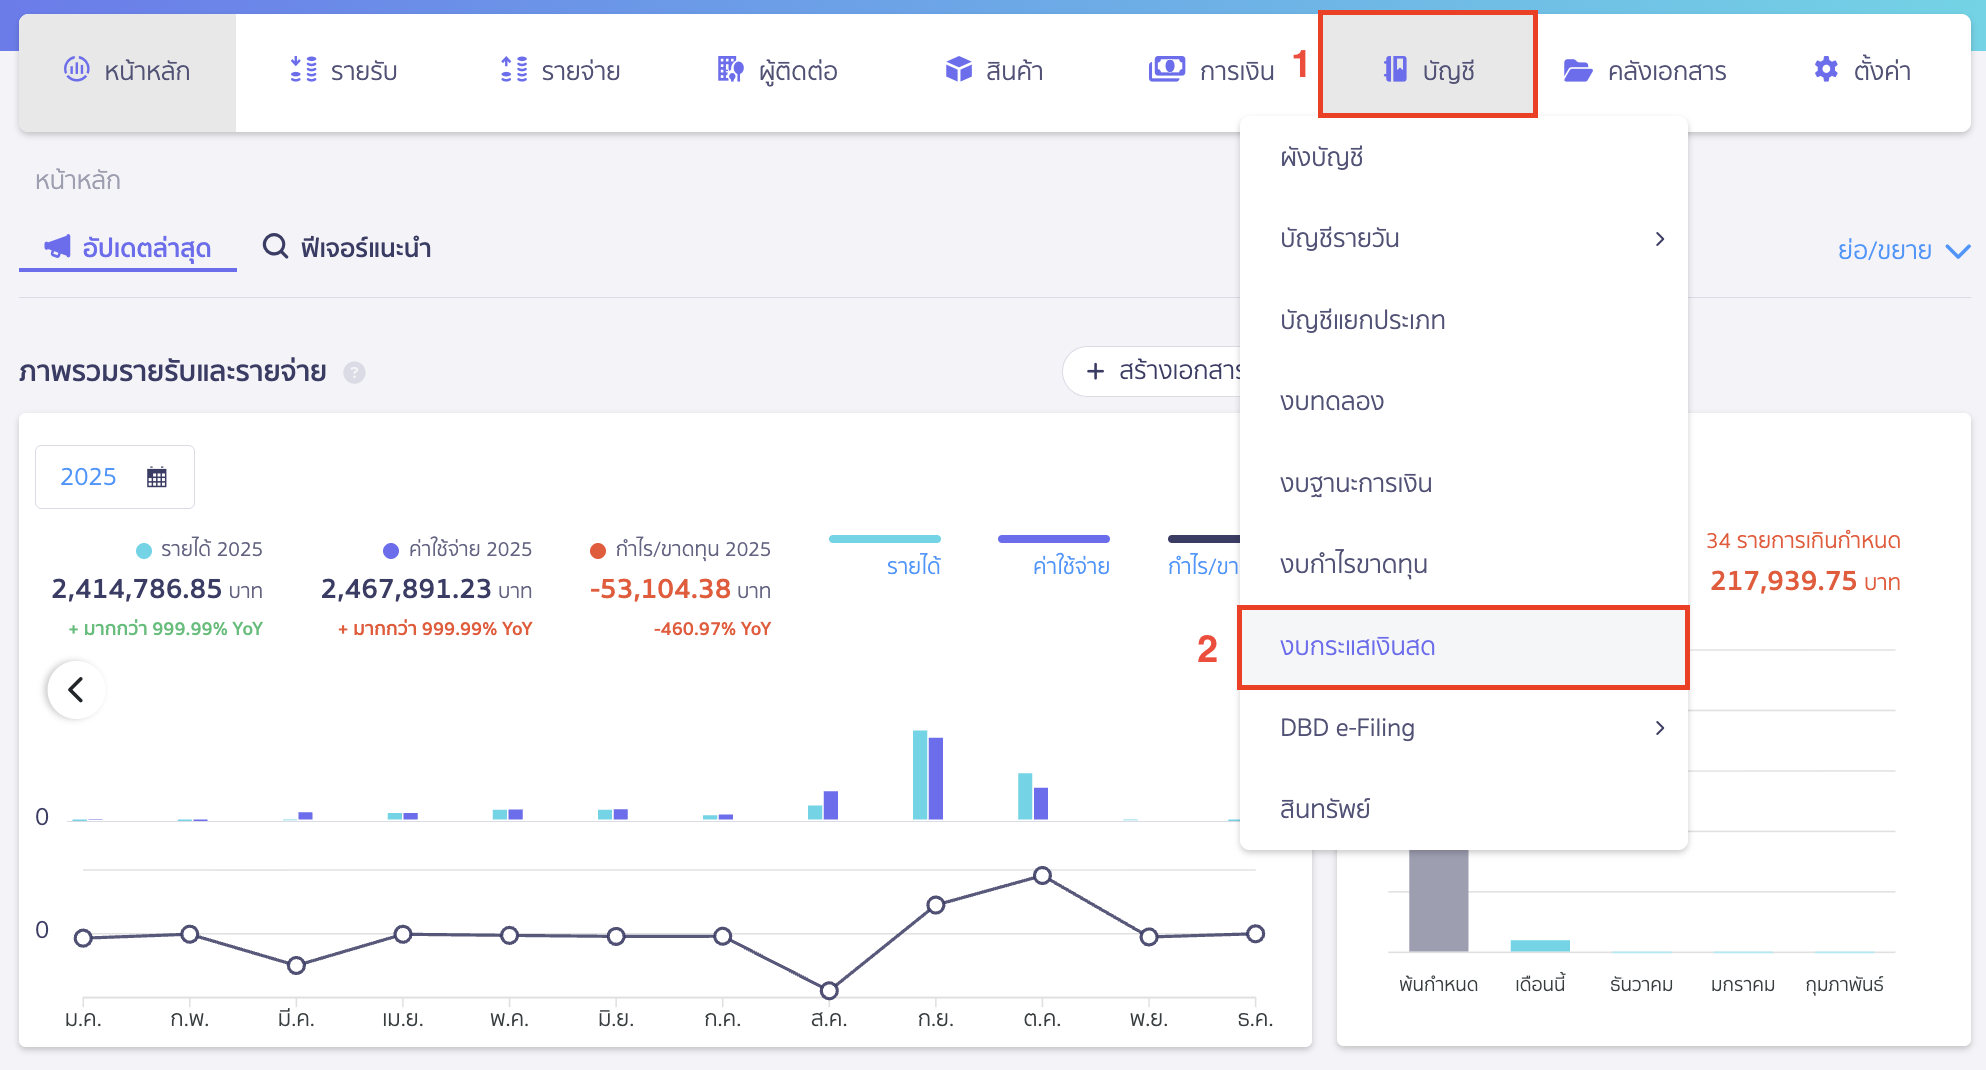This screenshot has height=1070, width=1986.
Task: Switch to the ฟีเจอร์แนะนำ tab
Action: [x=347, y=247]
